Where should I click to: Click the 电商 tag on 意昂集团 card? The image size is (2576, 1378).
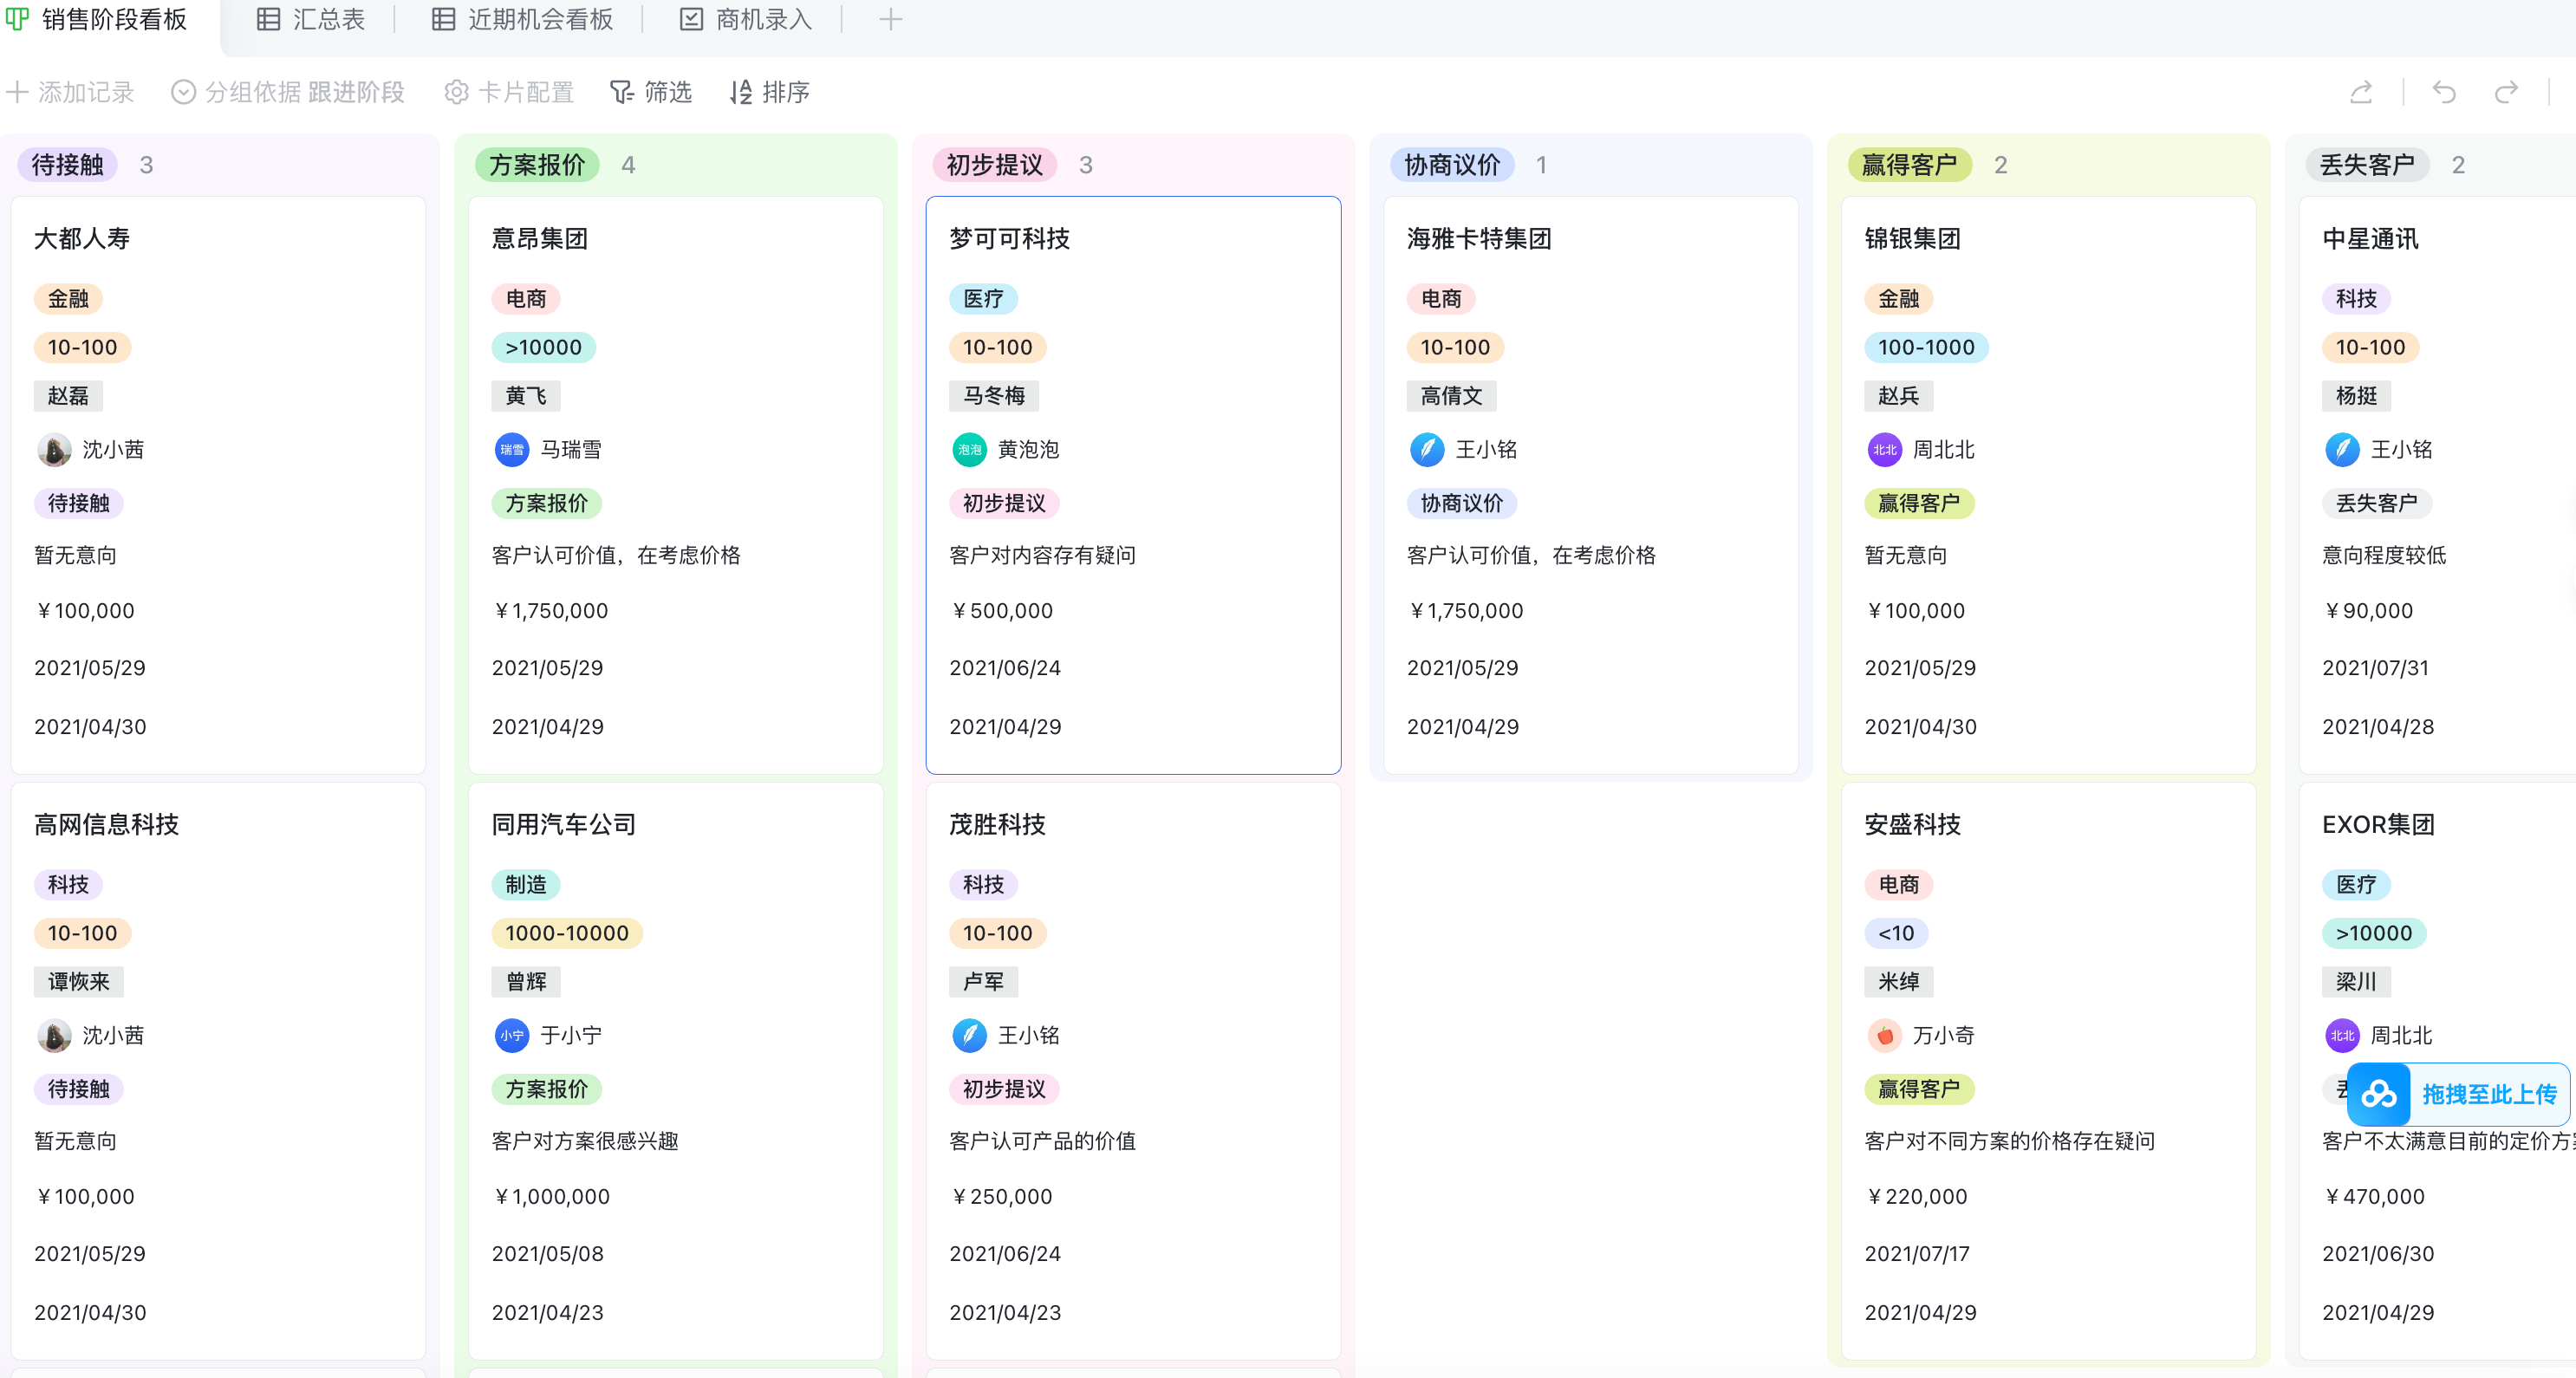click(526, 299)
